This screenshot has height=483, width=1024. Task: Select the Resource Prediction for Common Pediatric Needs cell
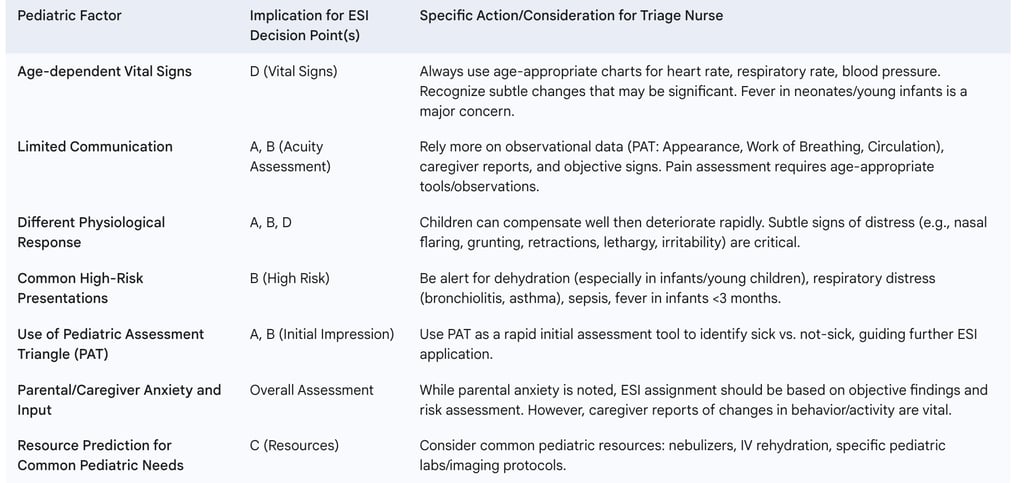pyautogui.click(x=100, y=455)
